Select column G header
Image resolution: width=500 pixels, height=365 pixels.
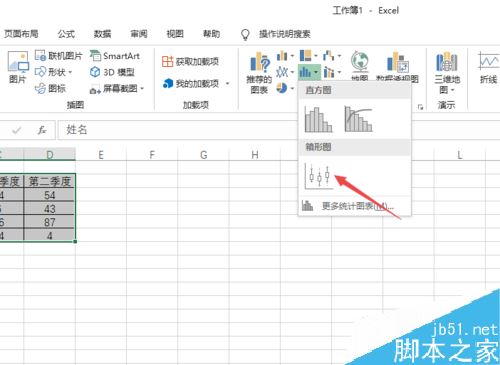point(203,154)
